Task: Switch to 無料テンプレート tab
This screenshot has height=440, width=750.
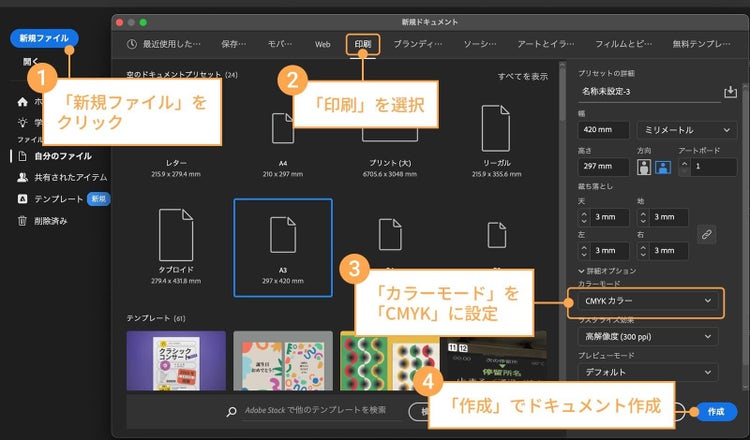Action: point(701,44)
